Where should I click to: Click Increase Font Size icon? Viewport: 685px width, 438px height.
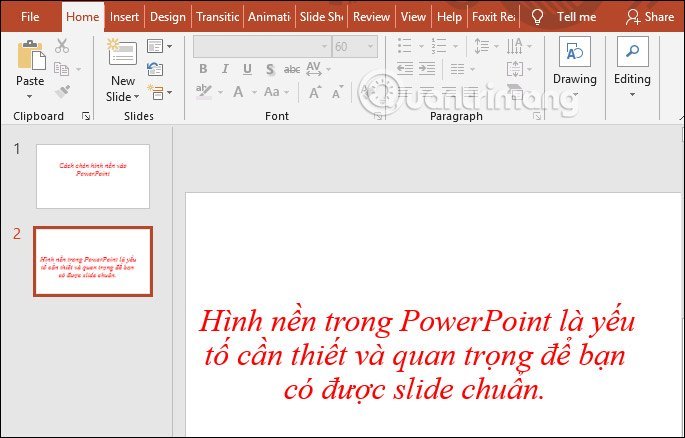click(x=315, y=92)
